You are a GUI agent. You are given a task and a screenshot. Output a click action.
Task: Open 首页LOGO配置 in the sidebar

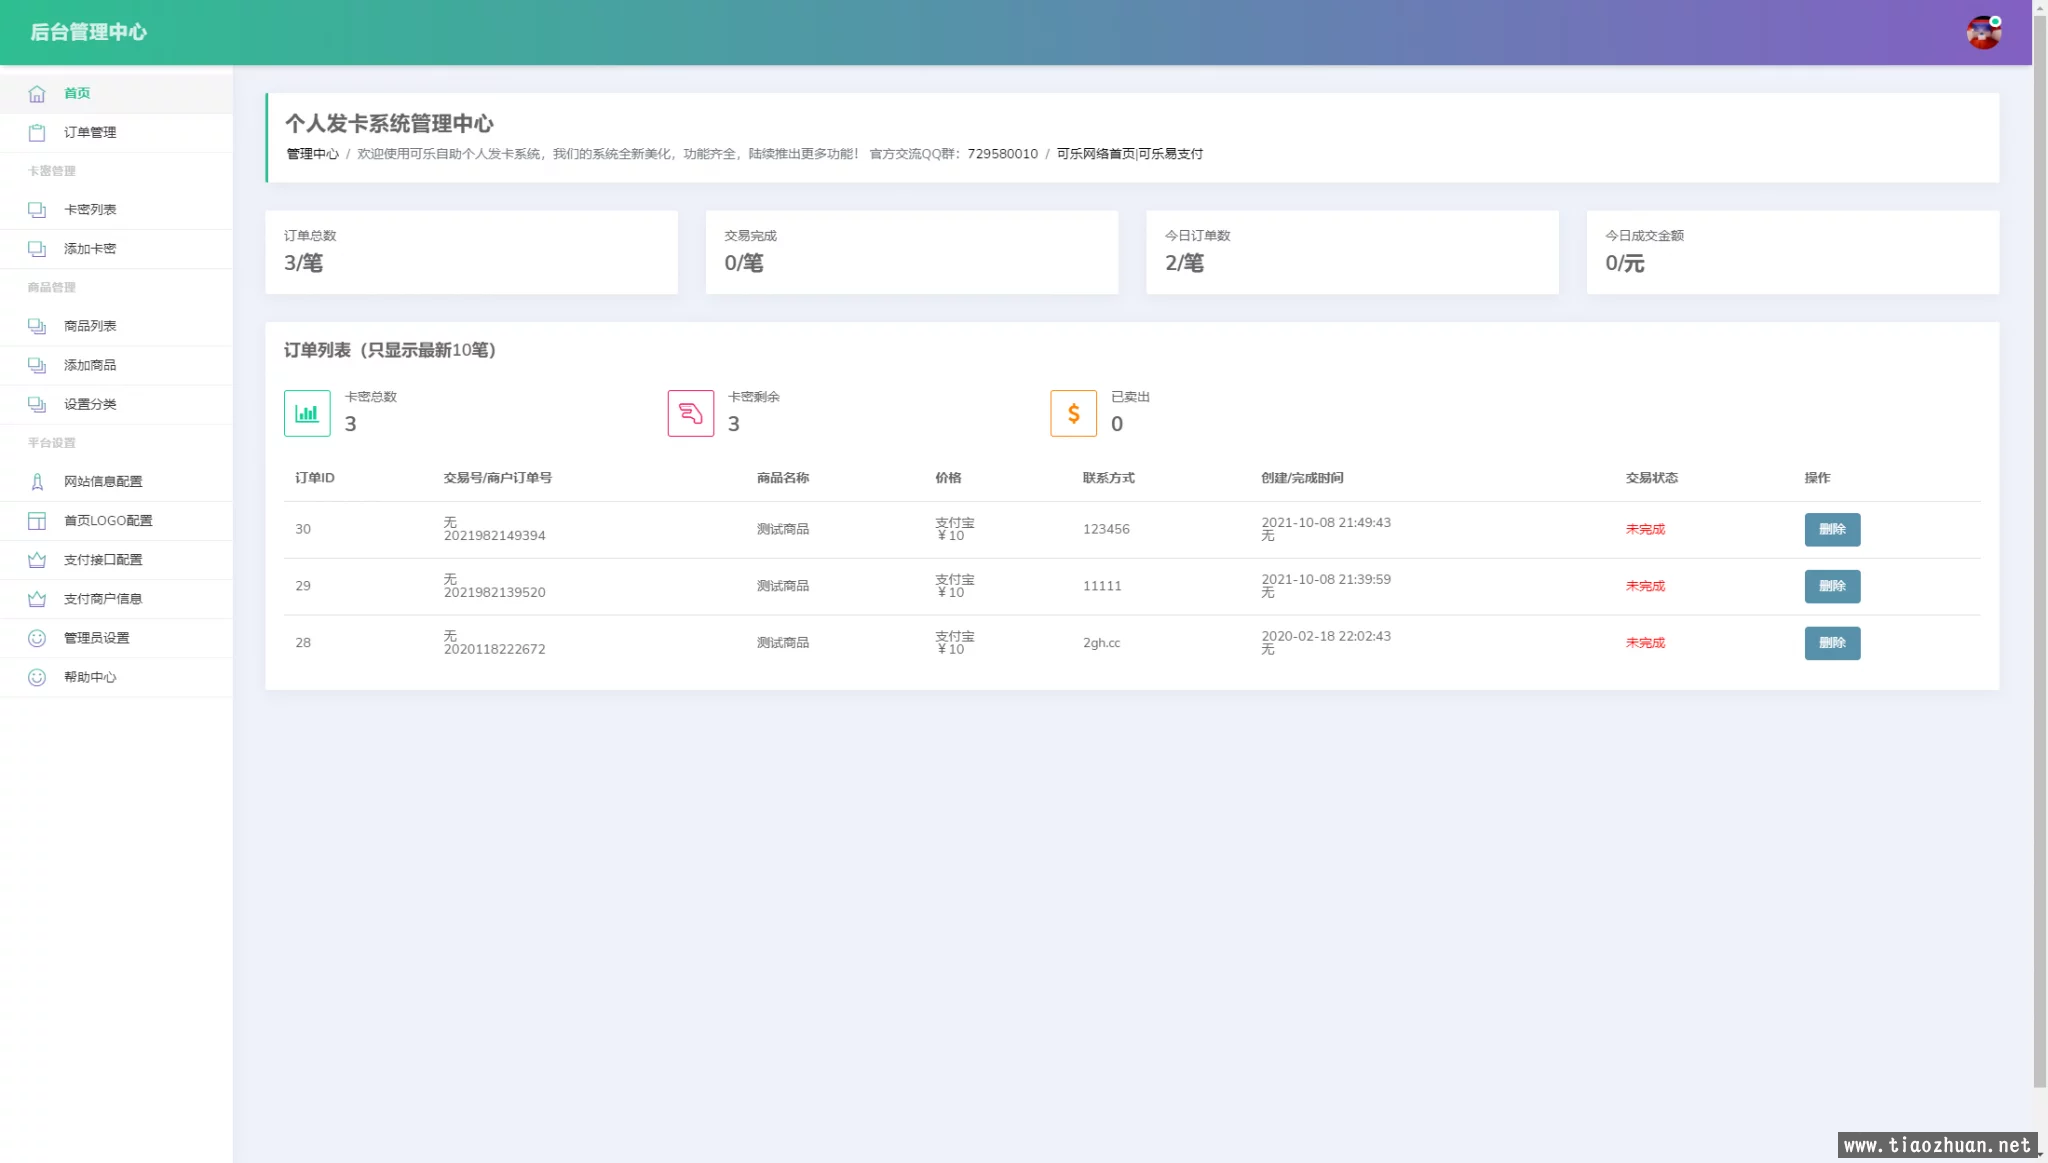click(x=116, y=520)
